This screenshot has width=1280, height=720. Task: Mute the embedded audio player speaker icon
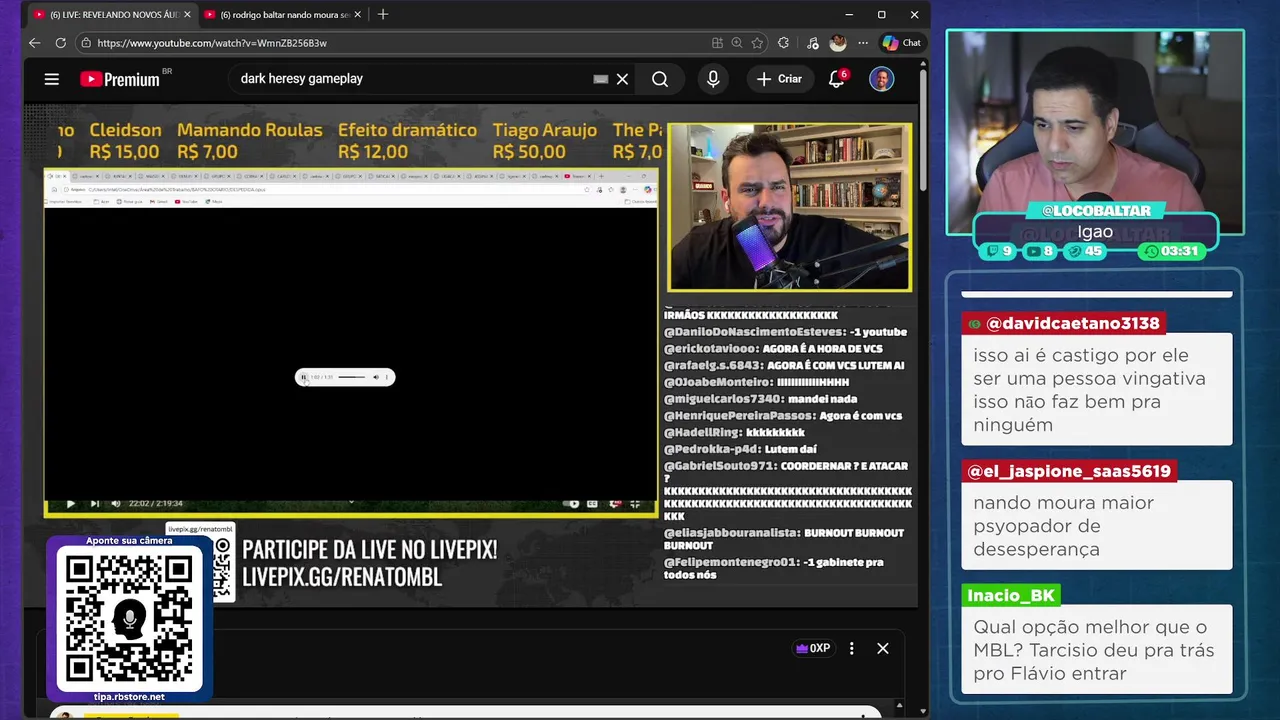[x=376, y=377]
